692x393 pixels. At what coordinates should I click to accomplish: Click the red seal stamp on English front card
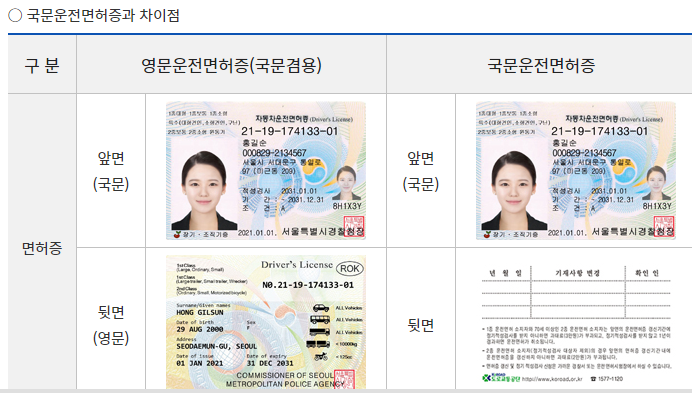[x=354, y=227]
